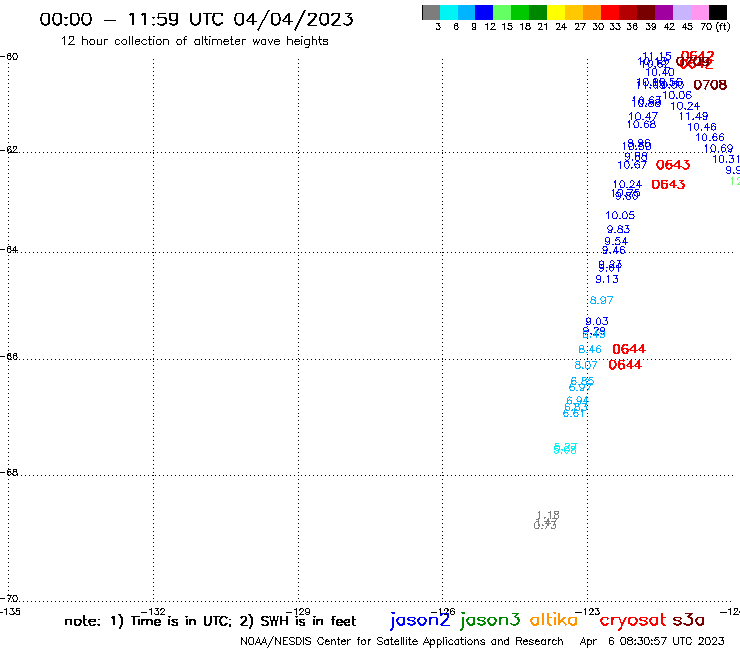
Task: Click the jason2 satellite legend label
Action: click(x=420, y=620)
